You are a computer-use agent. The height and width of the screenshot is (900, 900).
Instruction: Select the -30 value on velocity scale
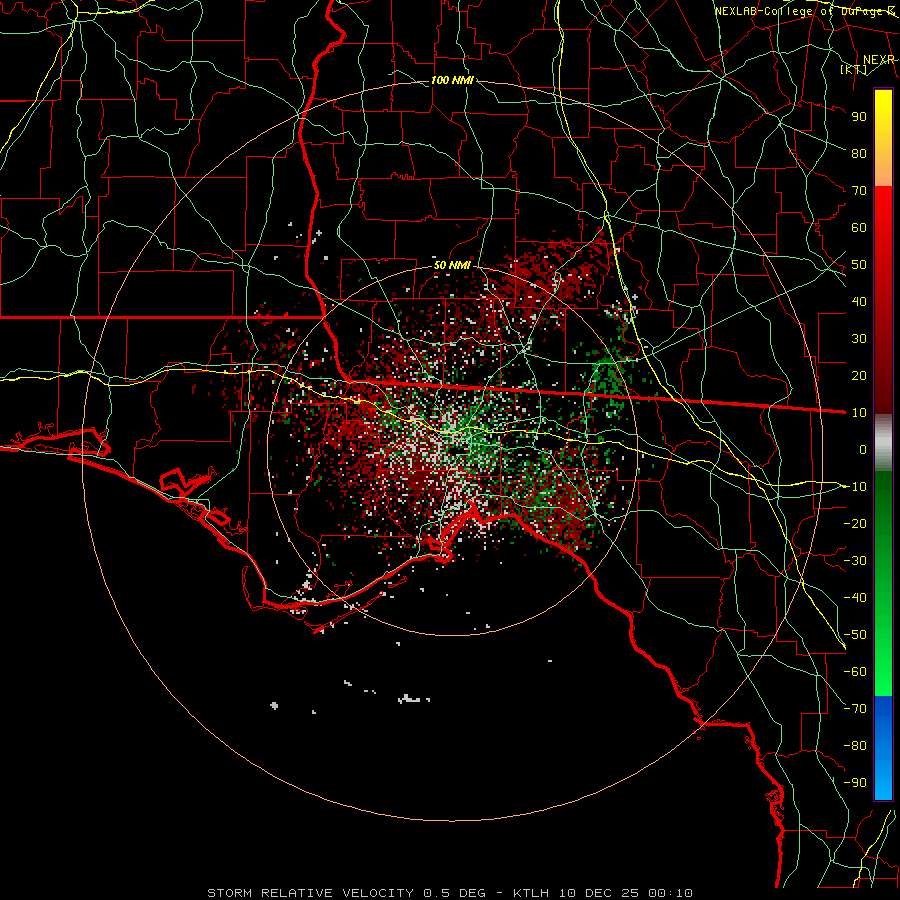click(855, 561)
